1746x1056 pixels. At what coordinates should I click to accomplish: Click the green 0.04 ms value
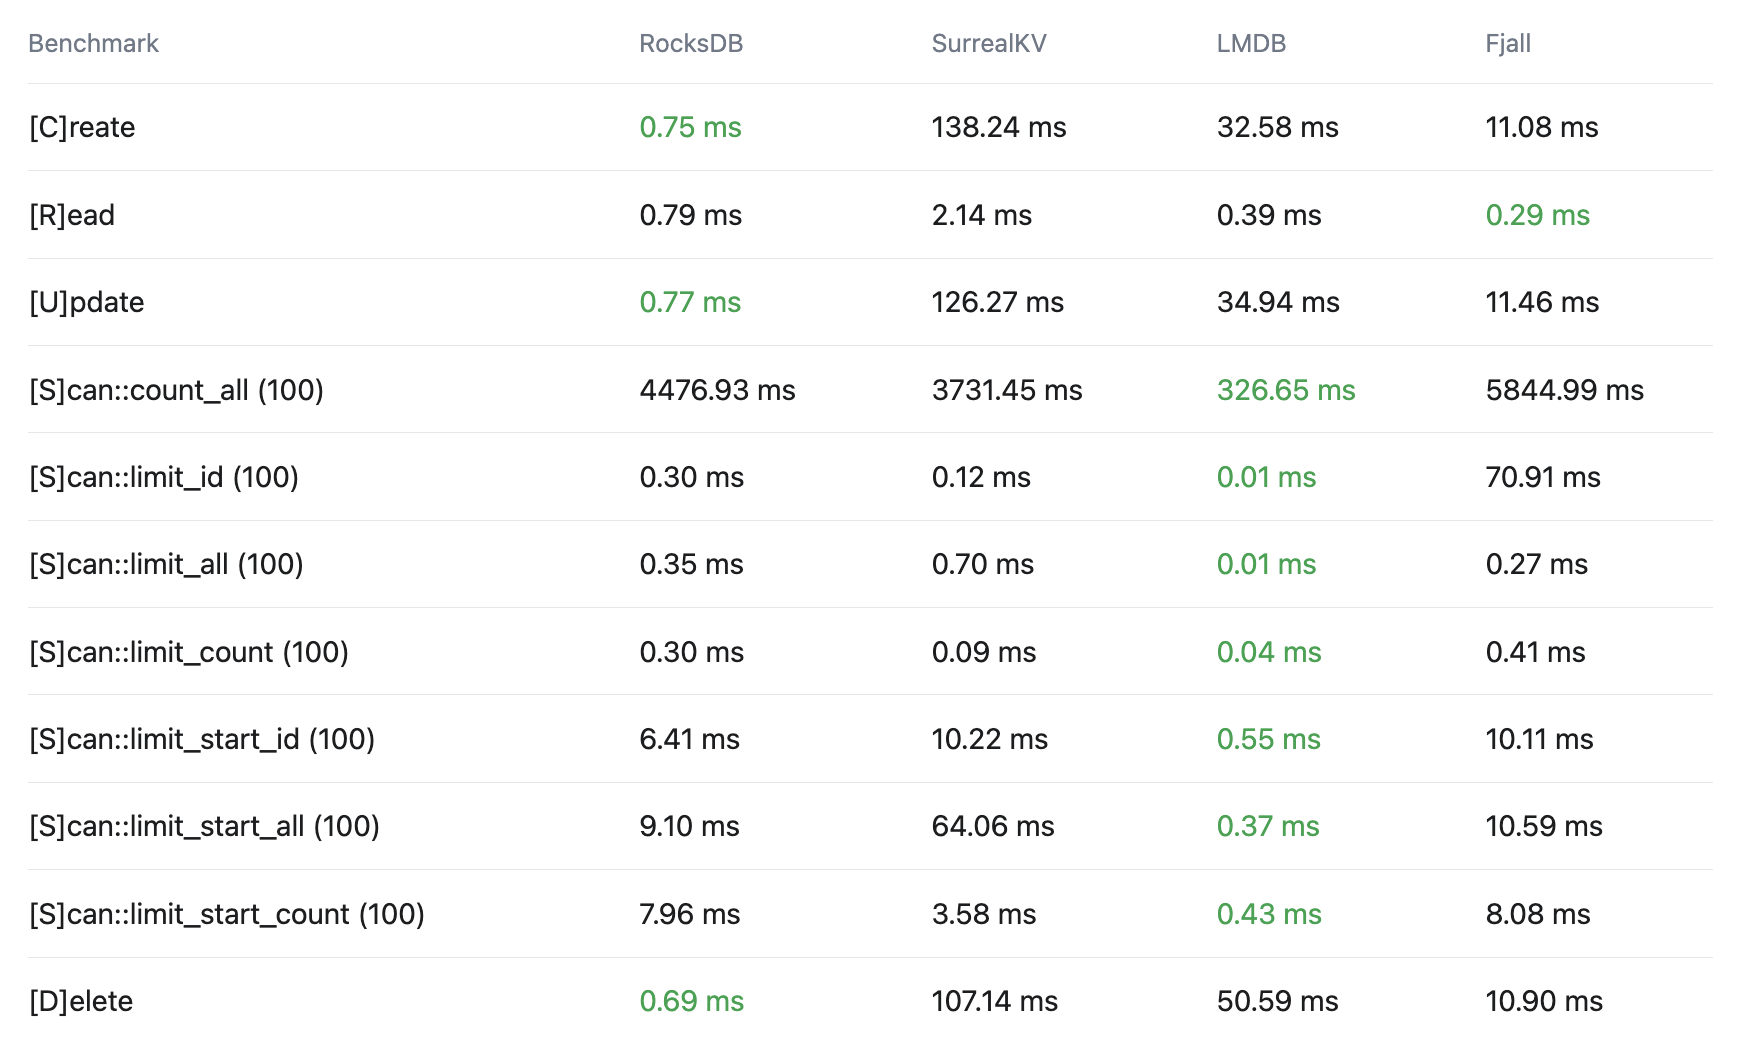point(1269,652)
